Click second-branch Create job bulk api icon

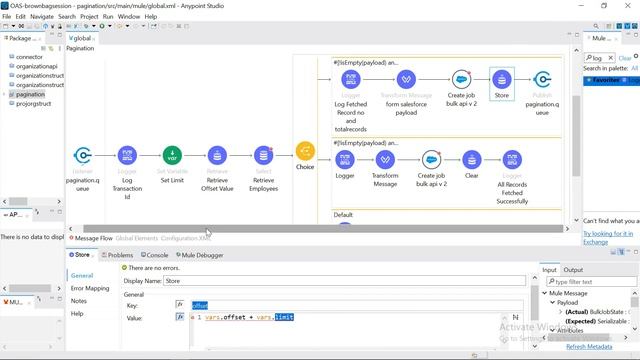click(431, 160)
